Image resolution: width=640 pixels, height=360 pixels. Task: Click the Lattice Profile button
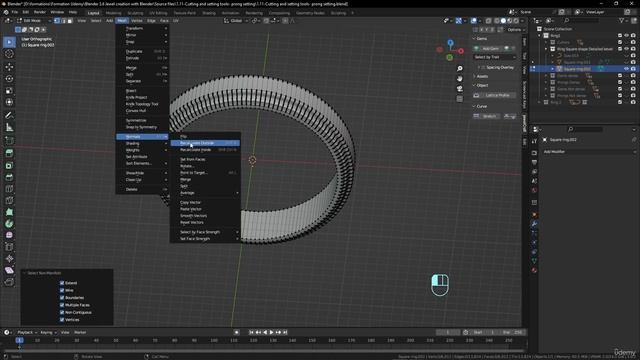(494, 96)
